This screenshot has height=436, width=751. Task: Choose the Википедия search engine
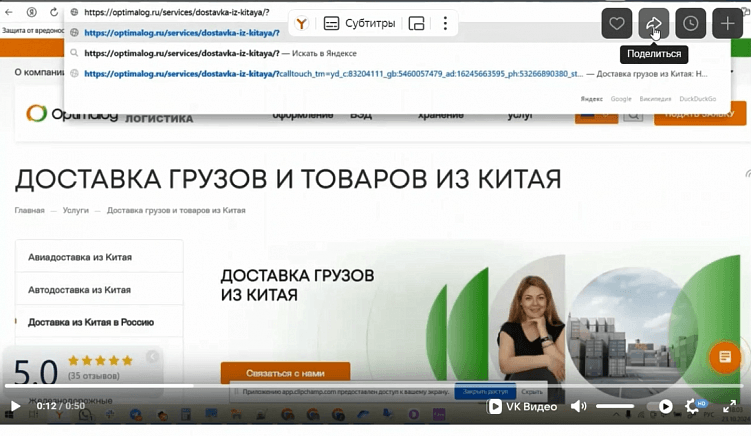[655, 99]
